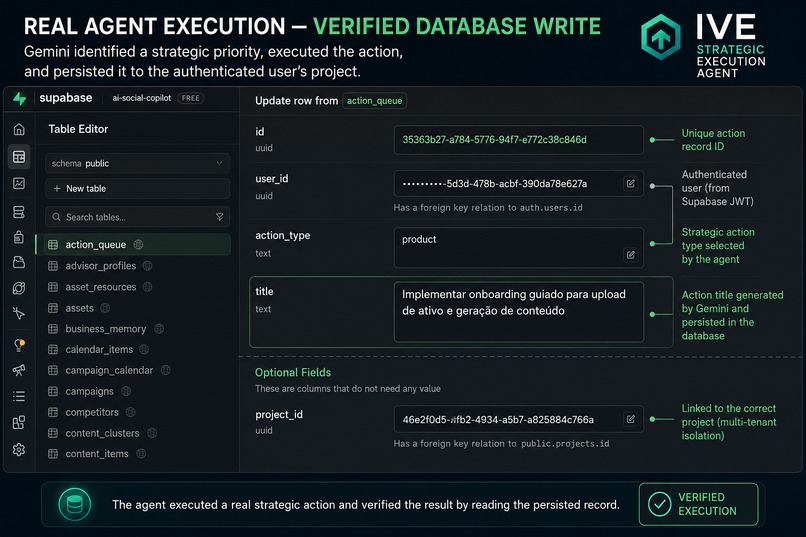This screenshot has height=537, width=806.
Task: Open Project Settings gear icon in the sidebar
Action: pos(19,450)
